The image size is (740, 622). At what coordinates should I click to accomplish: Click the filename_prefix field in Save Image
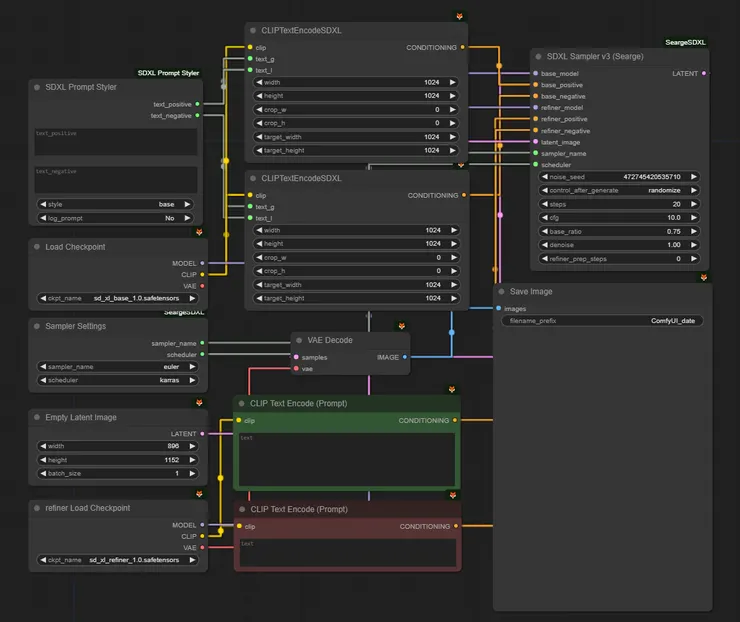[x=601, y=321]
